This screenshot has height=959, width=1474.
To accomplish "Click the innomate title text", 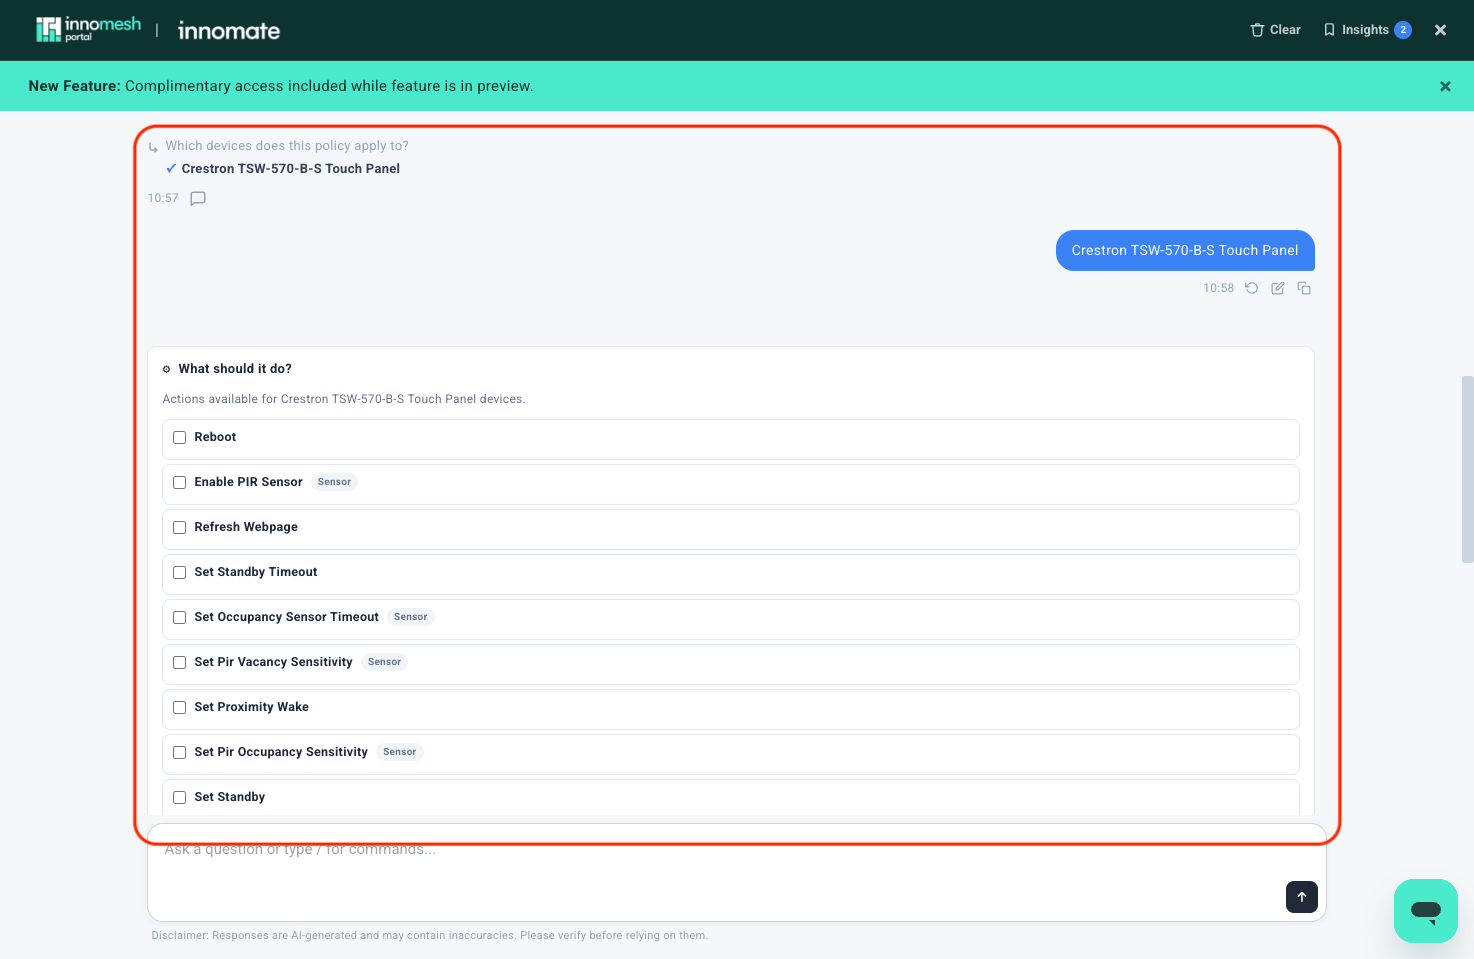I will tap(229, 31).
